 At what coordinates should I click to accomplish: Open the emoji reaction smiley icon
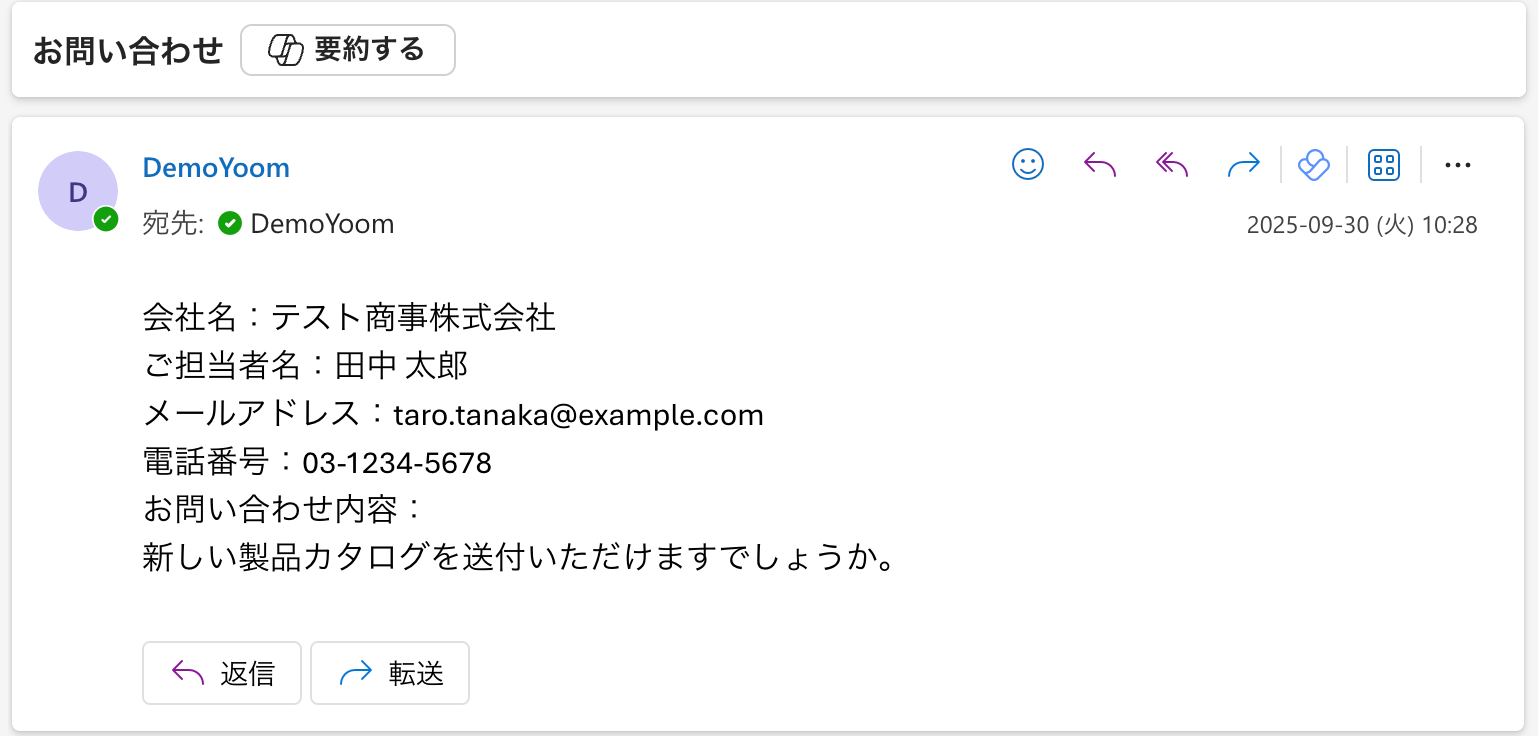(x=1028, y=165)
